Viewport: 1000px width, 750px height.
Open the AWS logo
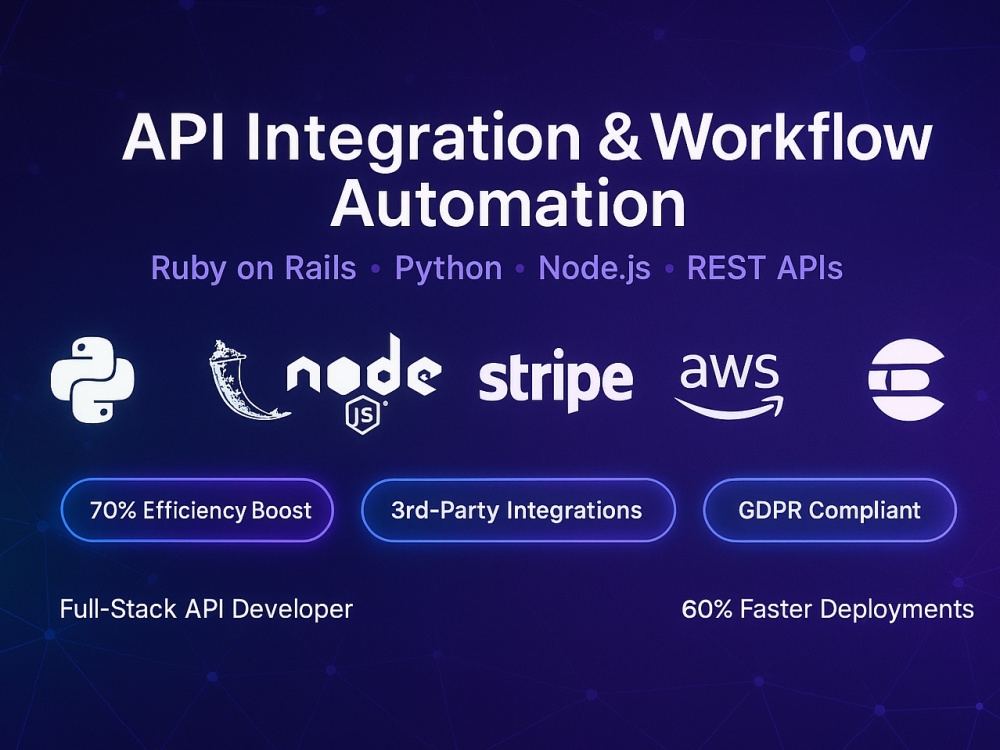729,386
